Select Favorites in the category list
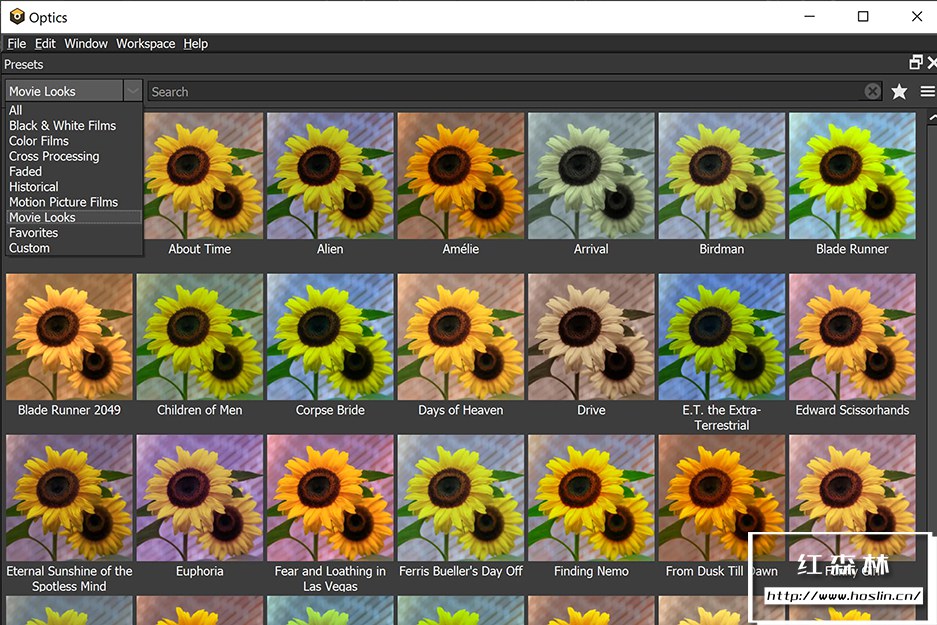 coord(34,232)
